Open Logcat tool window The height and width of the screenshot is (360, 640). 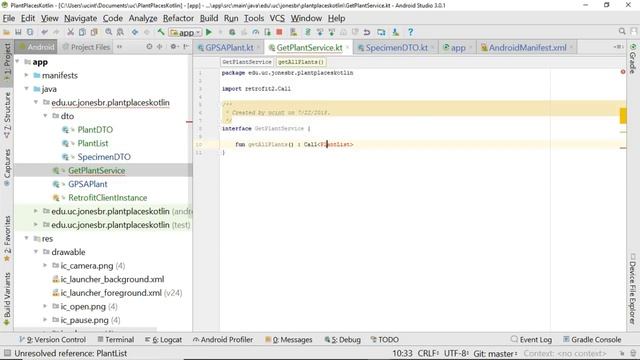coord(163,340)
